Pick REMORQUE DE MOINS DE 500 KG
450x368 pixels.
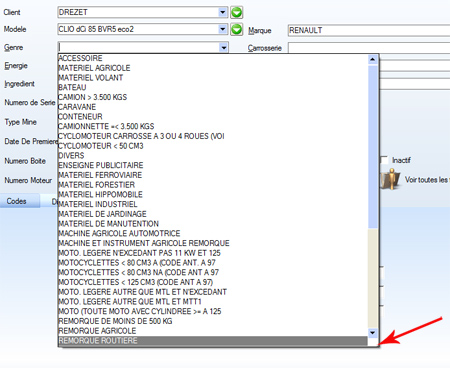(213, 321)
